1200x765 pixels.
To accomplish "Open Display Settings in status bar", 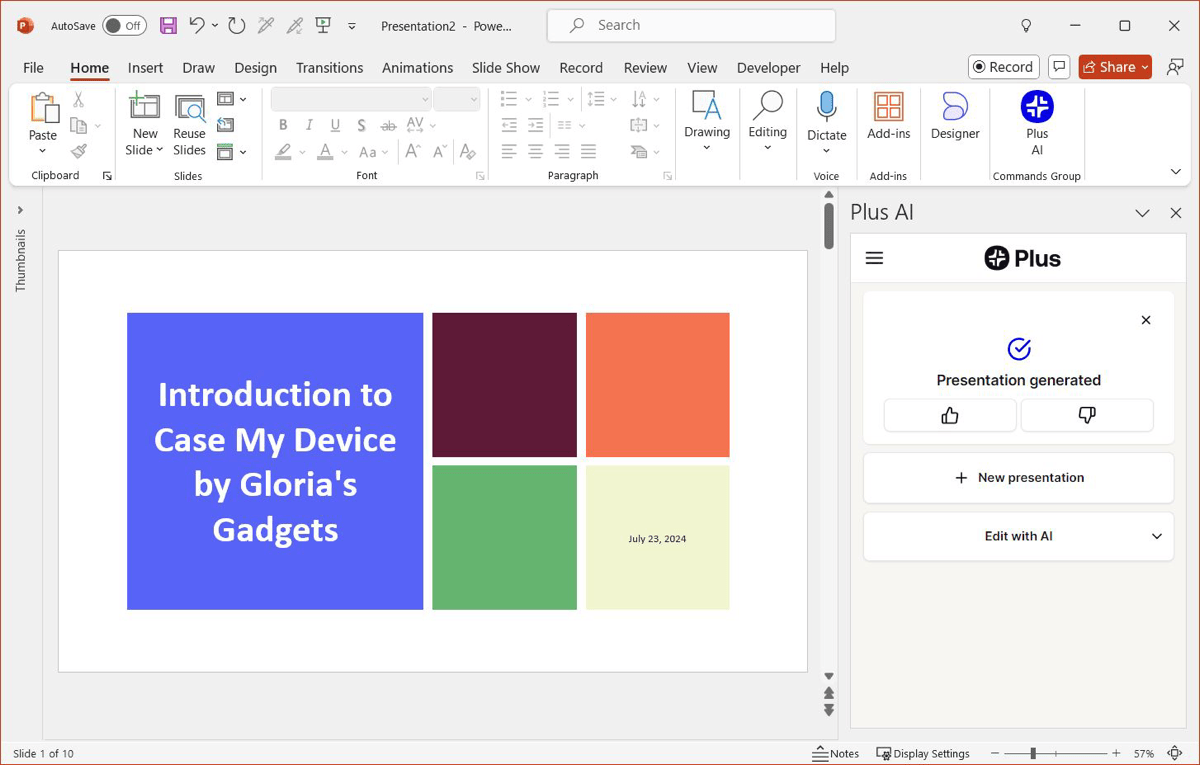I will [x=922, y=753].
